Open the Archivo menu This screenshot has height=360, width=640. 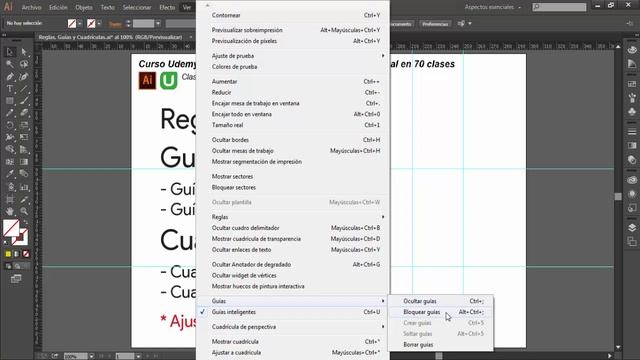click(x=31, y=7)
